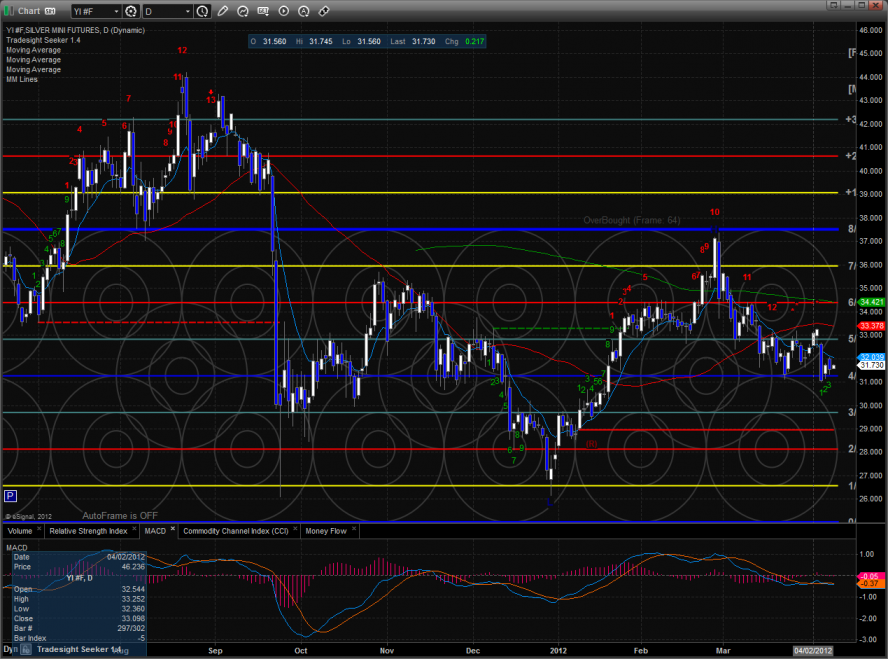
Task: Click the circled A toolbar icon
Action: [x=305, y=11]
